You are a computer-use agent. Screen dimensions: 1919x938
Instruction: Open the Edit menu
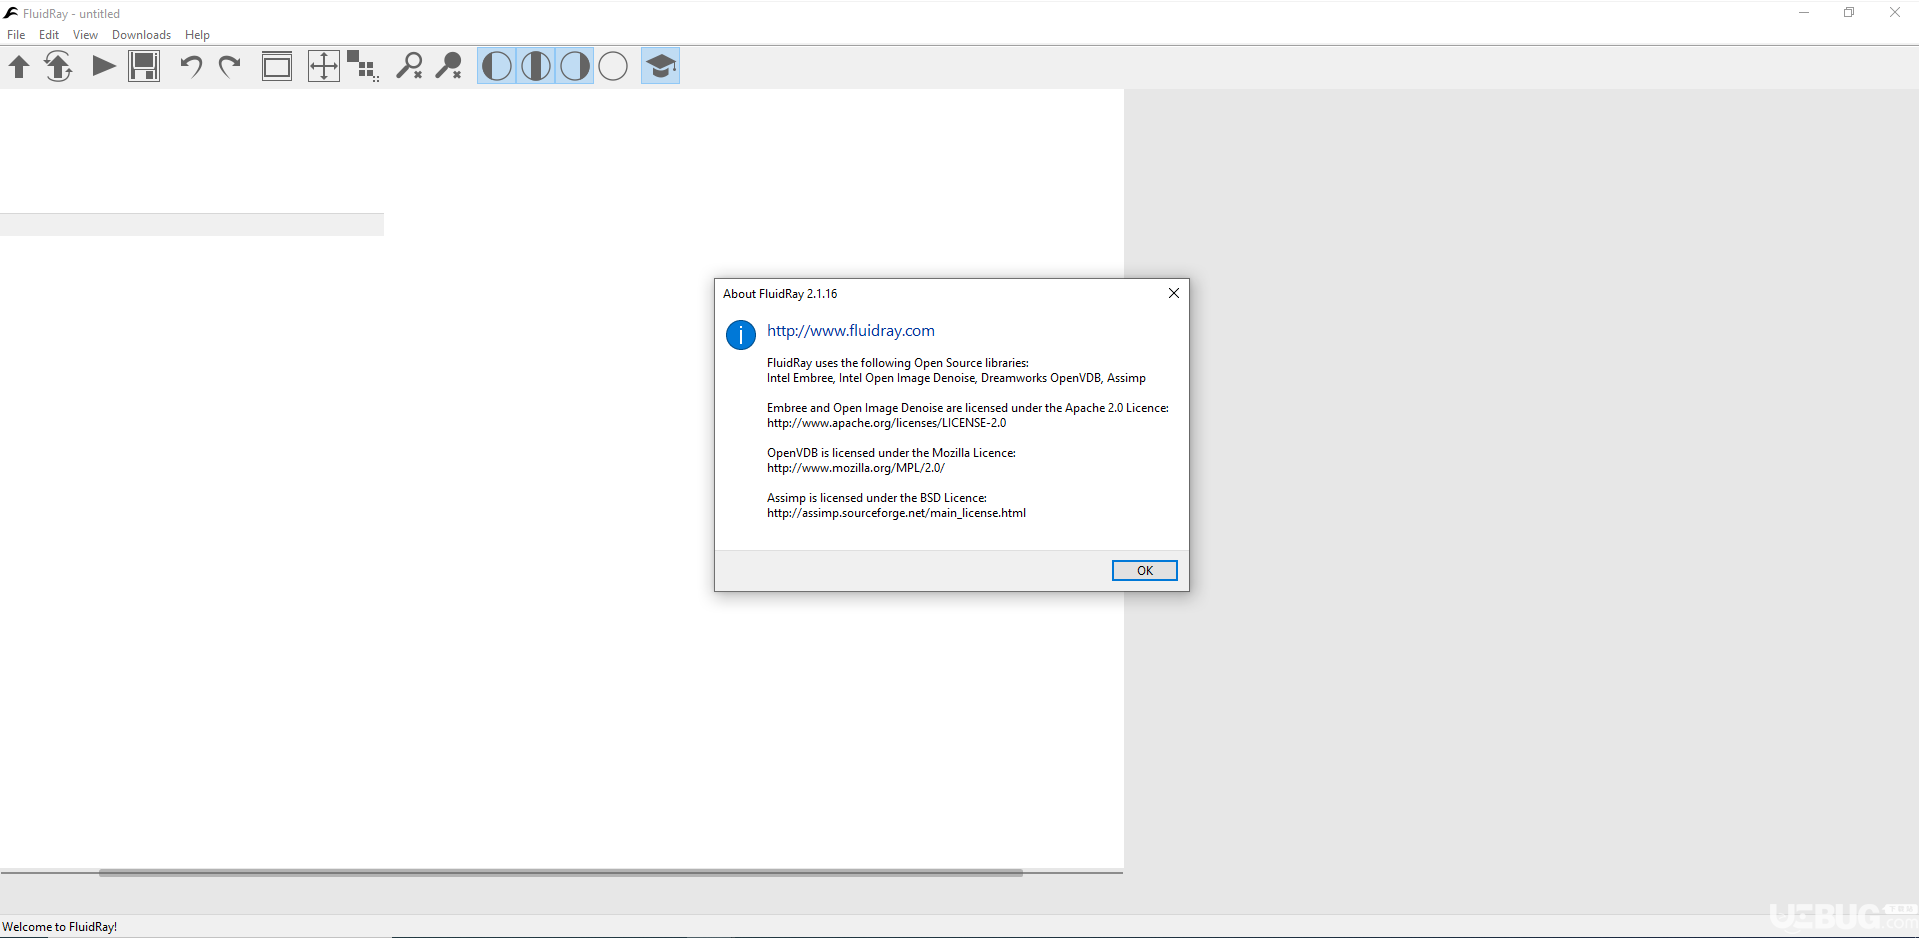click(x=49, y=35)
